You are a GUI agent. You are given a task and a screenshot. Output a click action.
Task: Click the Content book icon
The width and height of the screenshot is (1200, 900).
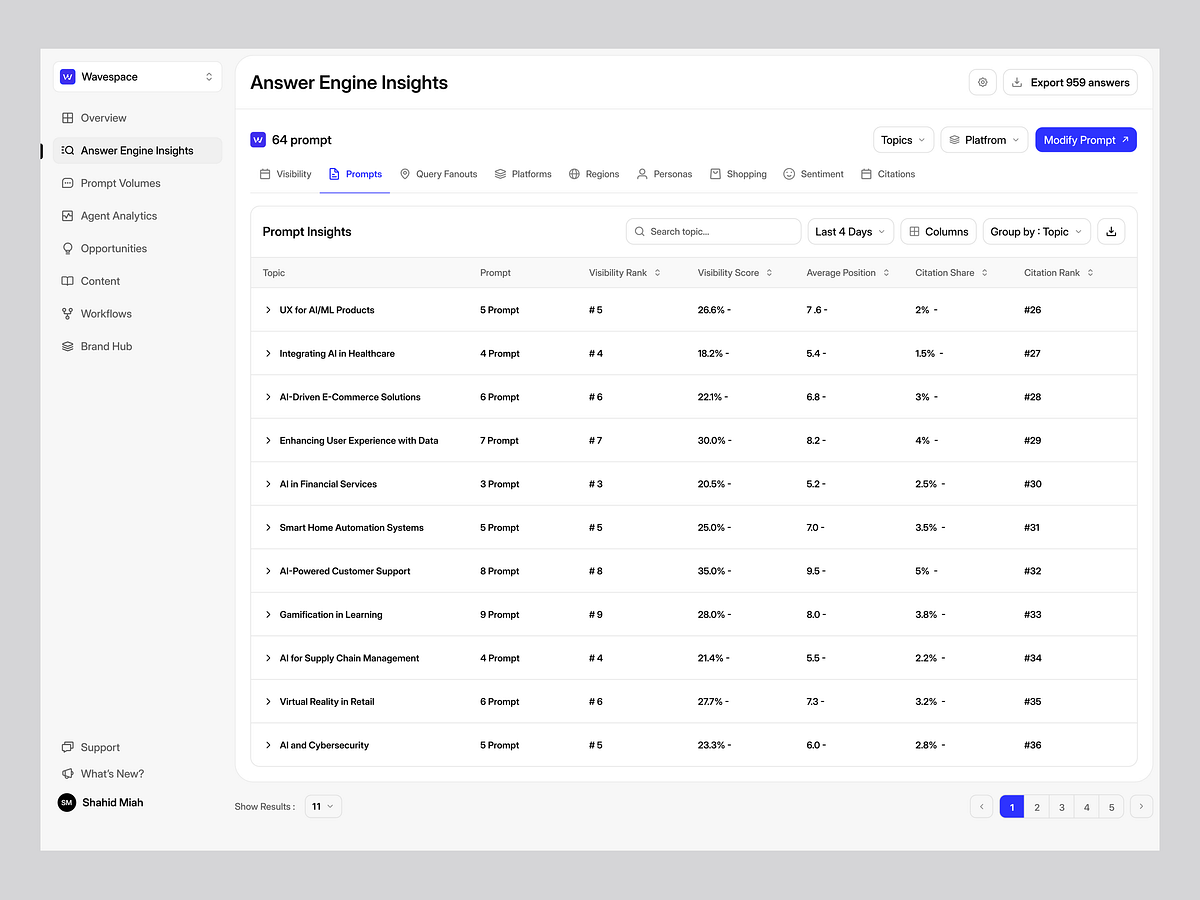pos(68,281)
